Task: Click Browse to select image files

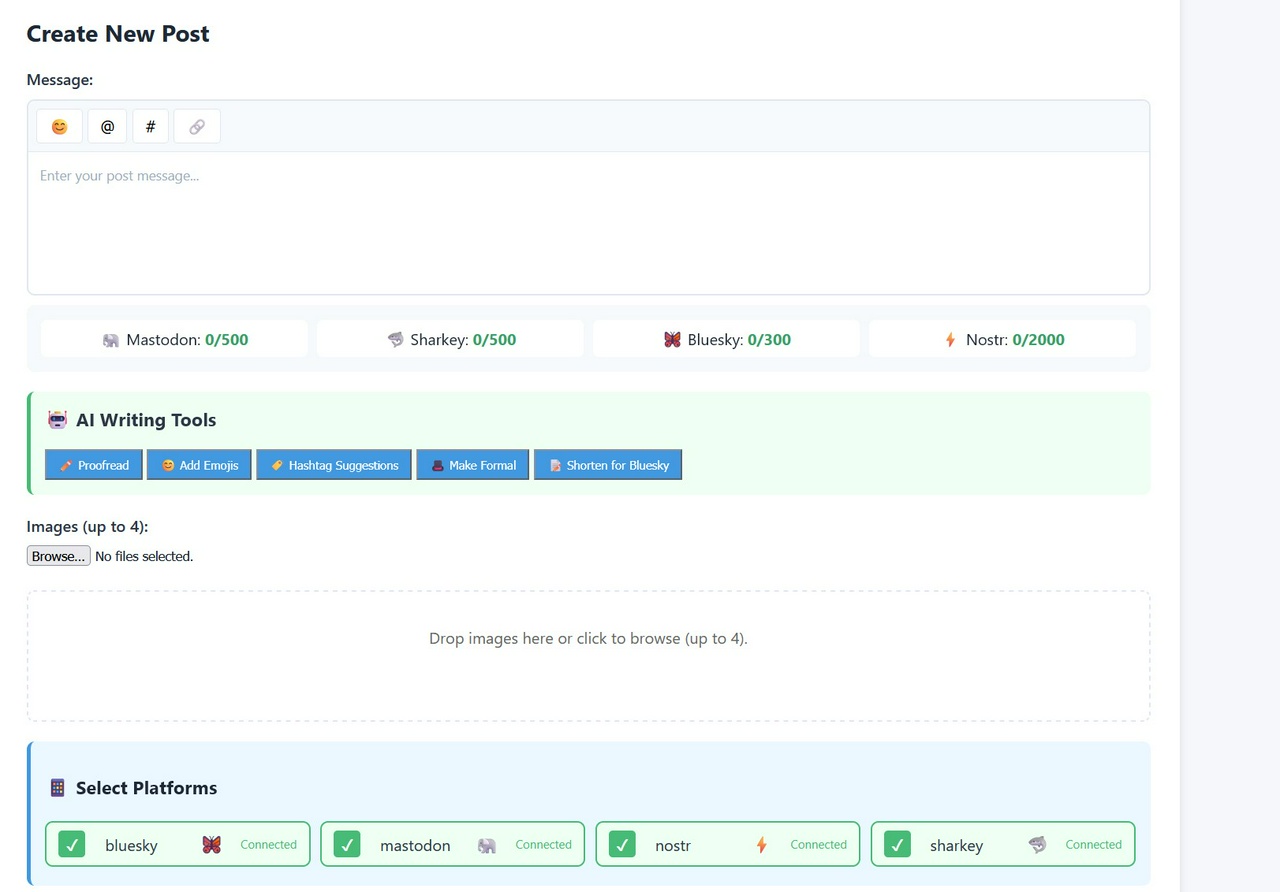Action: point(58,556)
